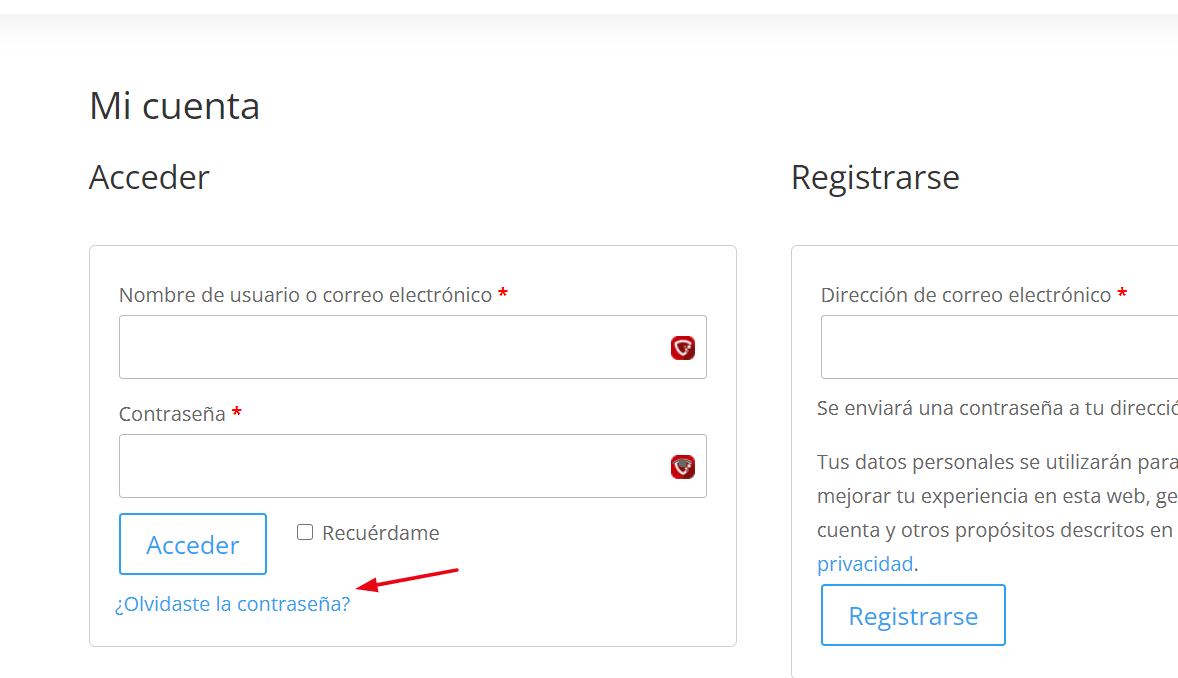The image size is (1178, 678).
Task: Click the Mi cuenta page heading
Action: tap(174, 105)
